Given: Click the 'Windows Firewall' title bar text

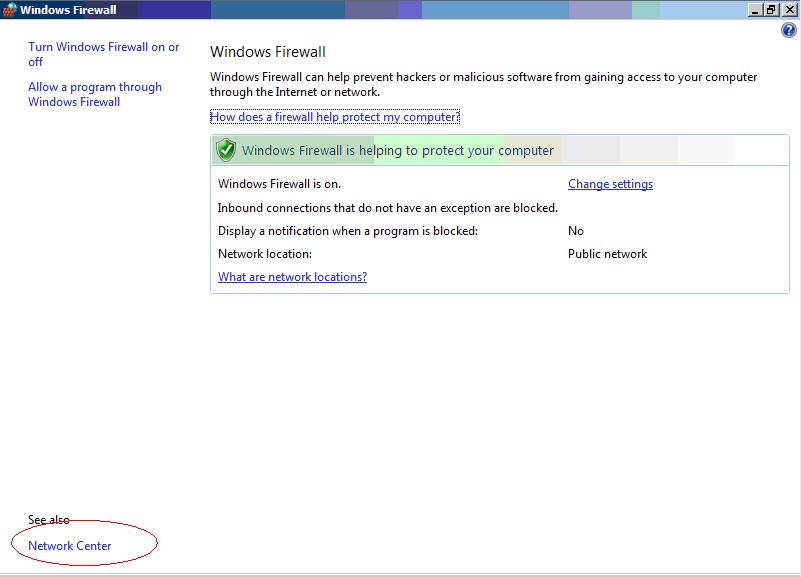Looking at the screenshot, I should point(68,10).
